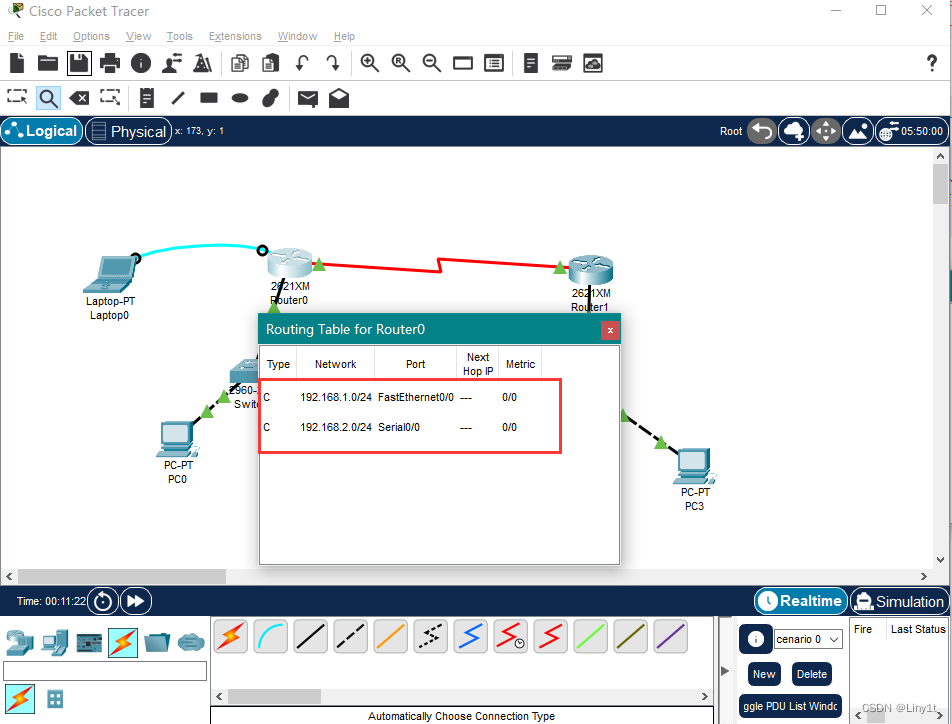The image size is (952, 724).
Task: Click Fast Forward Time button
Action: [x=135, y=601]
